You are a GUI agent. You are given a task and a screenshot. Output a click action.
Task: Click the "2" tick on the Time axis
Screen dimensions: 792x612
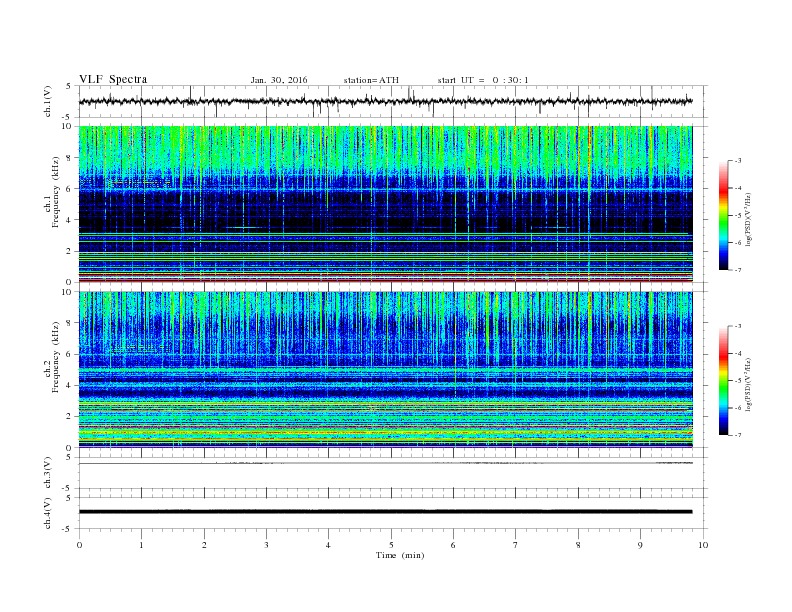pyautogui.click(x=204, y=545)
